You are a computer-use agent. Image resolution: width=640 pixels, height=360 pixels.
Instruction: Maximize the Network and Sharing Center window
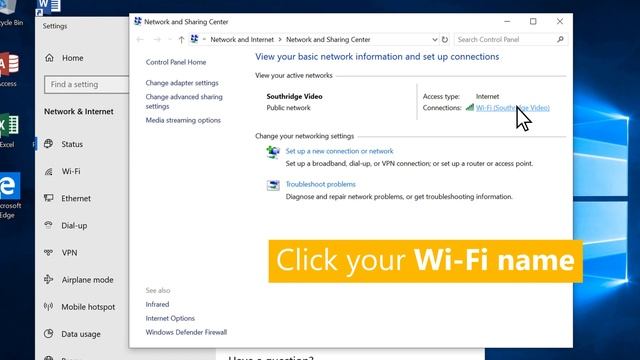pyautogui.click(x=533, y=21)
